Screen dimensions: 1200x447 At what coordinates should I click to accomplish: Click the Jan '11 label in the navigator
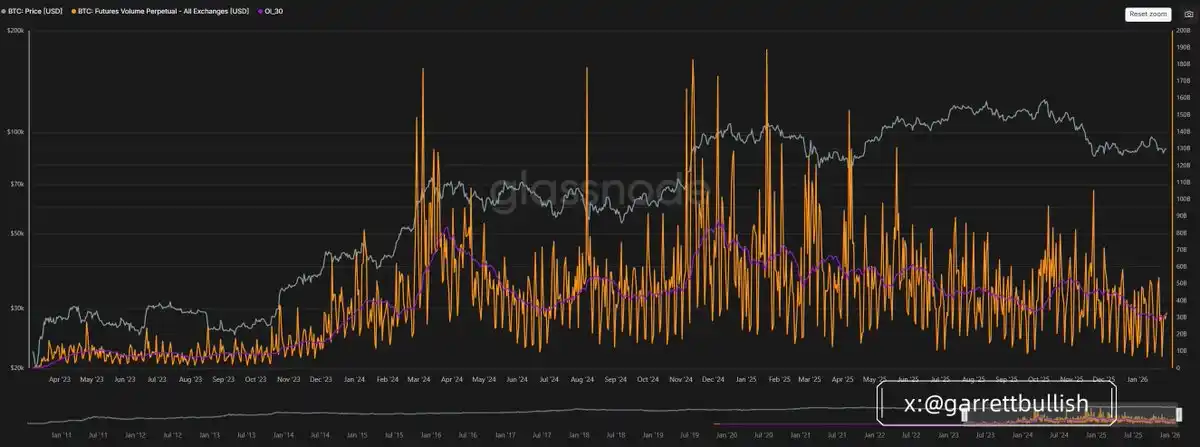point(60,436)
